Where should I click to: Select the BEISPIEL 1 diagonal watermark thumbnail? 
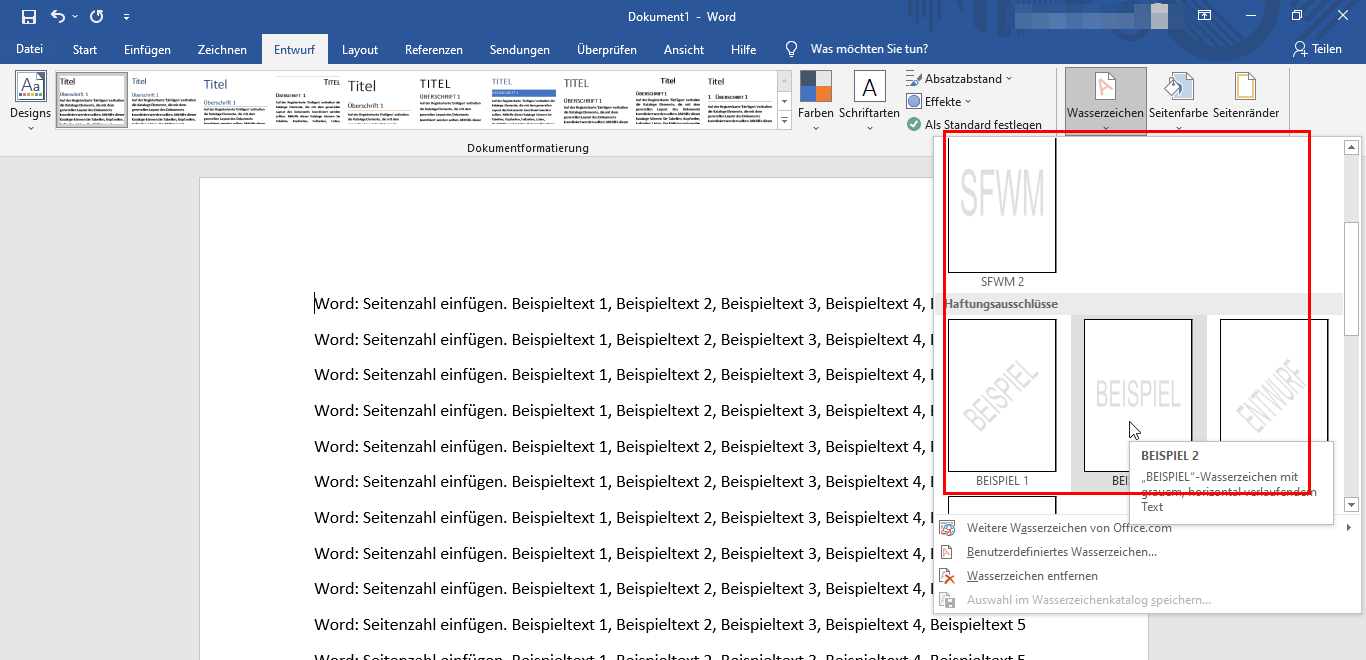click(x=1002, y=395)
